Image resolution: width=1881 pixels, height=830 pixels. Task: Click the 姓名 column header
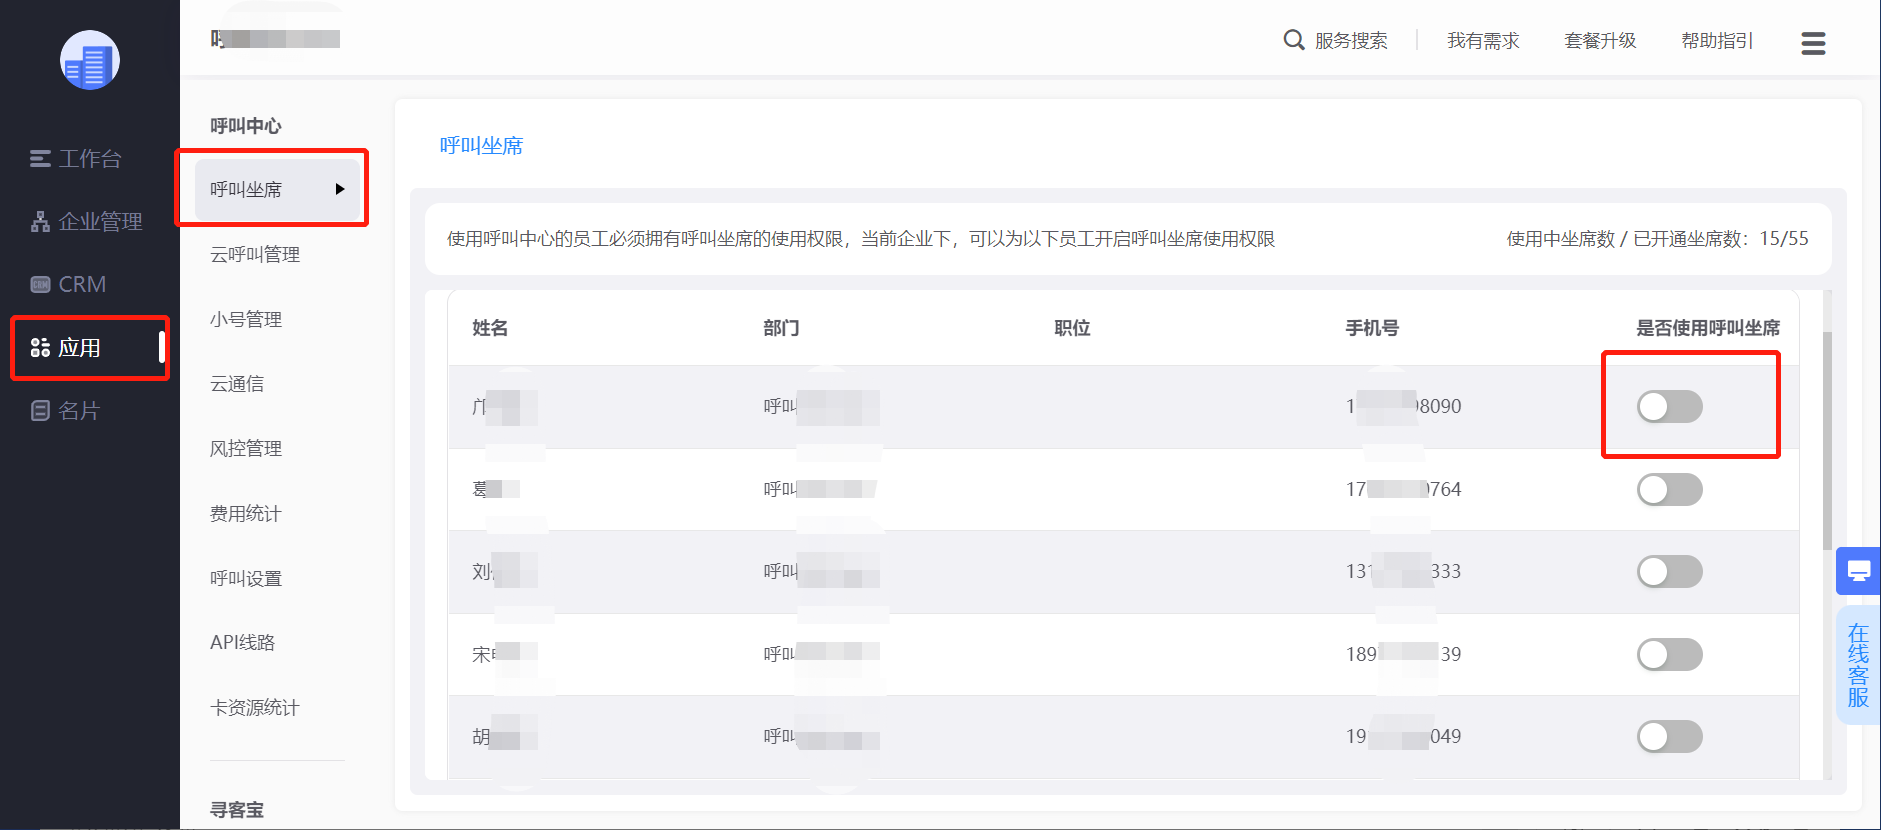click(x=490, y=328)
